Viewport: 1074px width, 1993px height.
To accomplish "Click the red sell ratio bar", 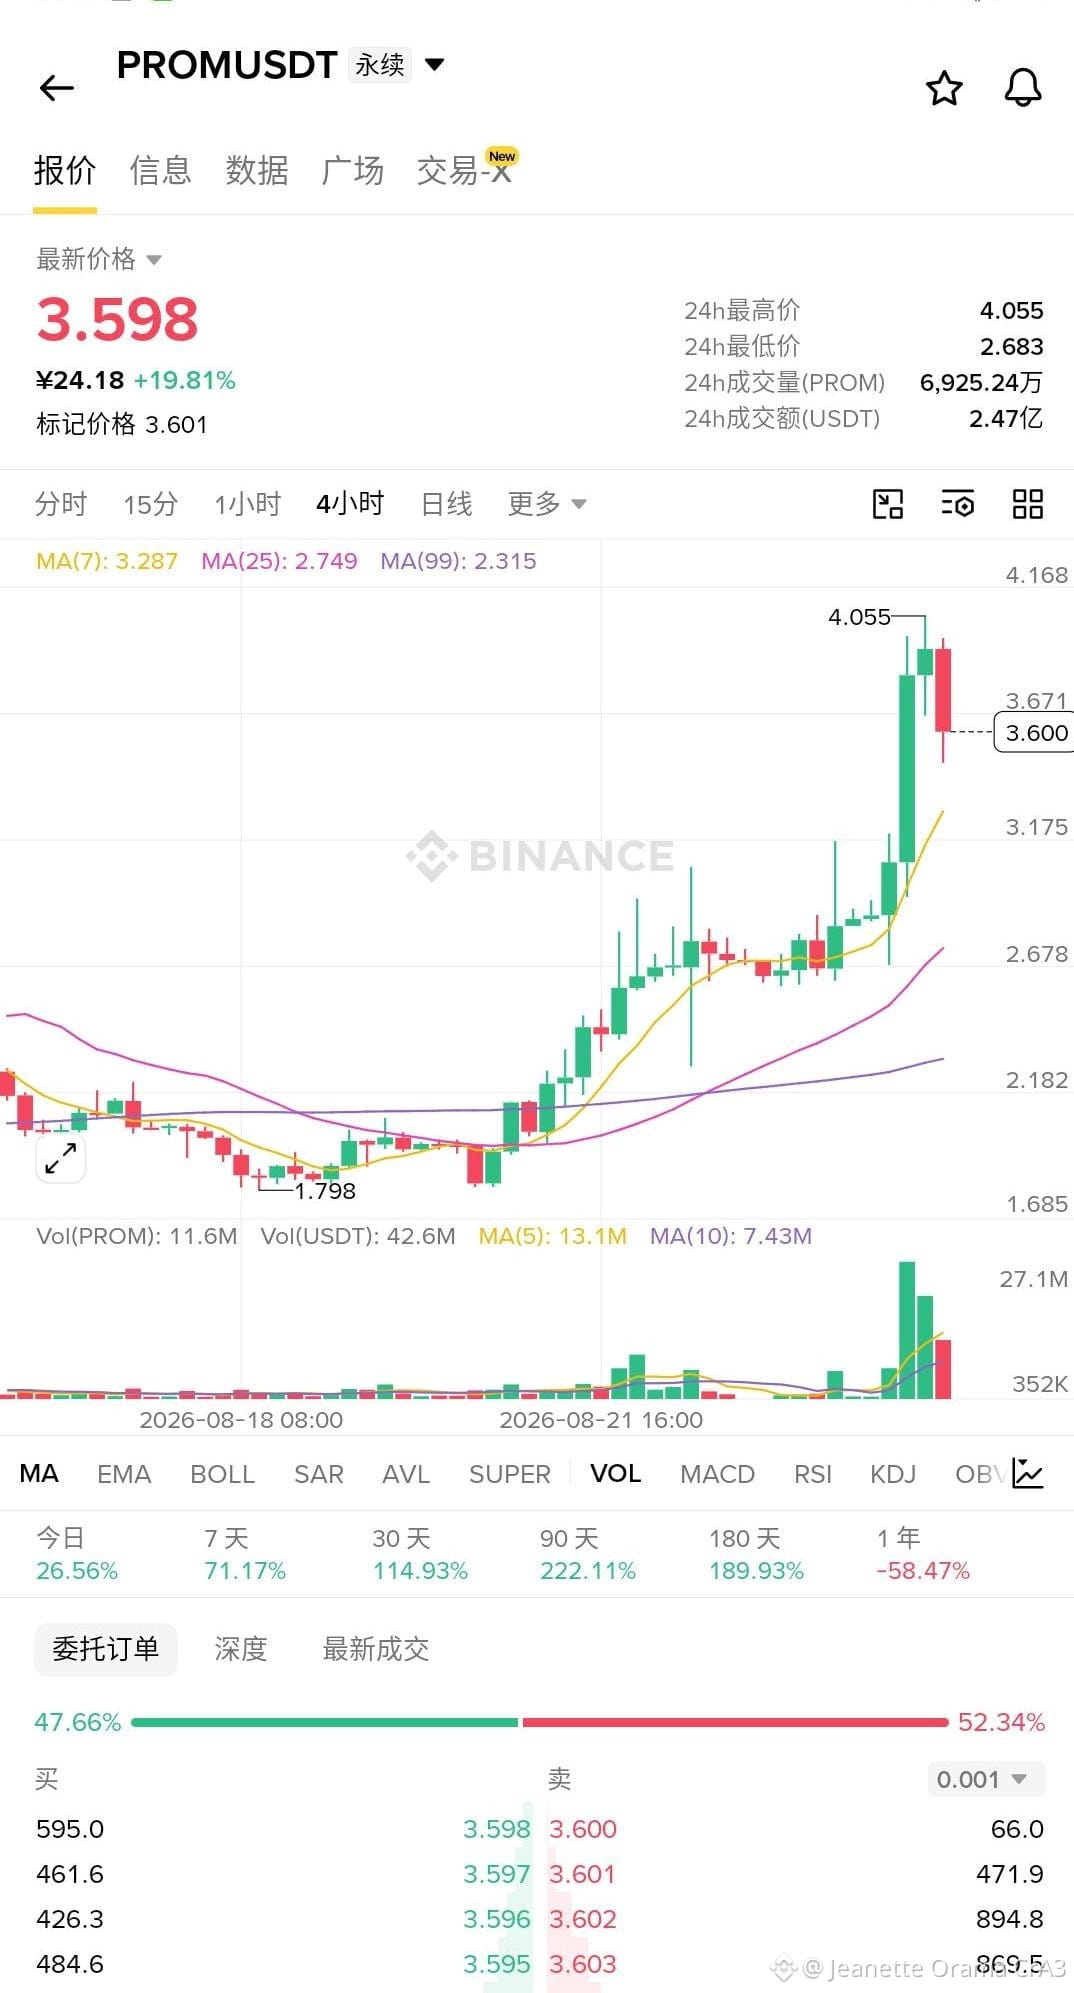I will click(735, 1722).
